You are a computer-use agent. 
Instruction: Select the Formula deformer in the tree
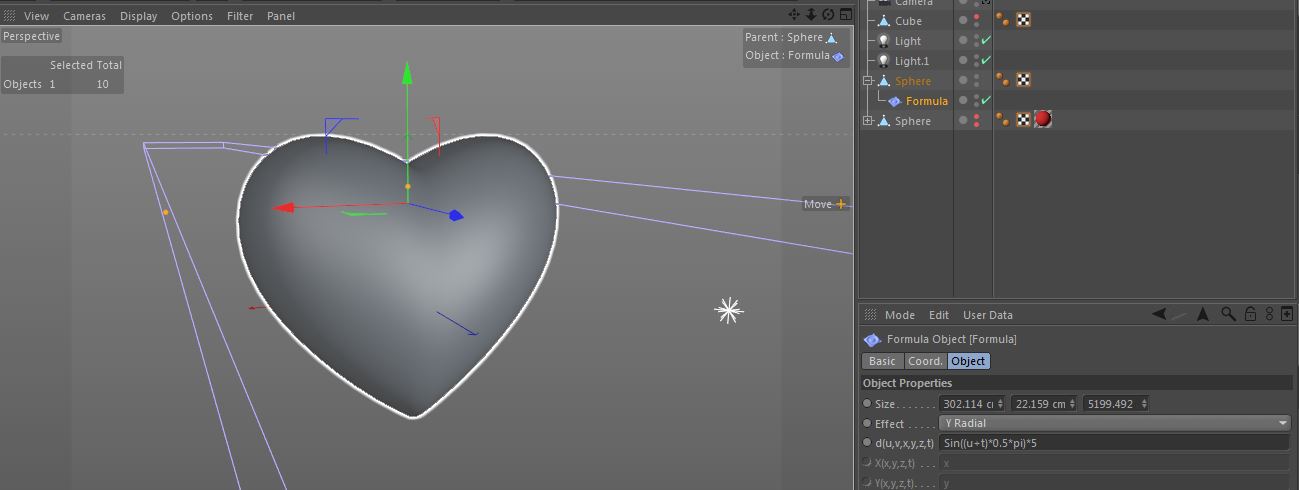[x=927, y=101]
